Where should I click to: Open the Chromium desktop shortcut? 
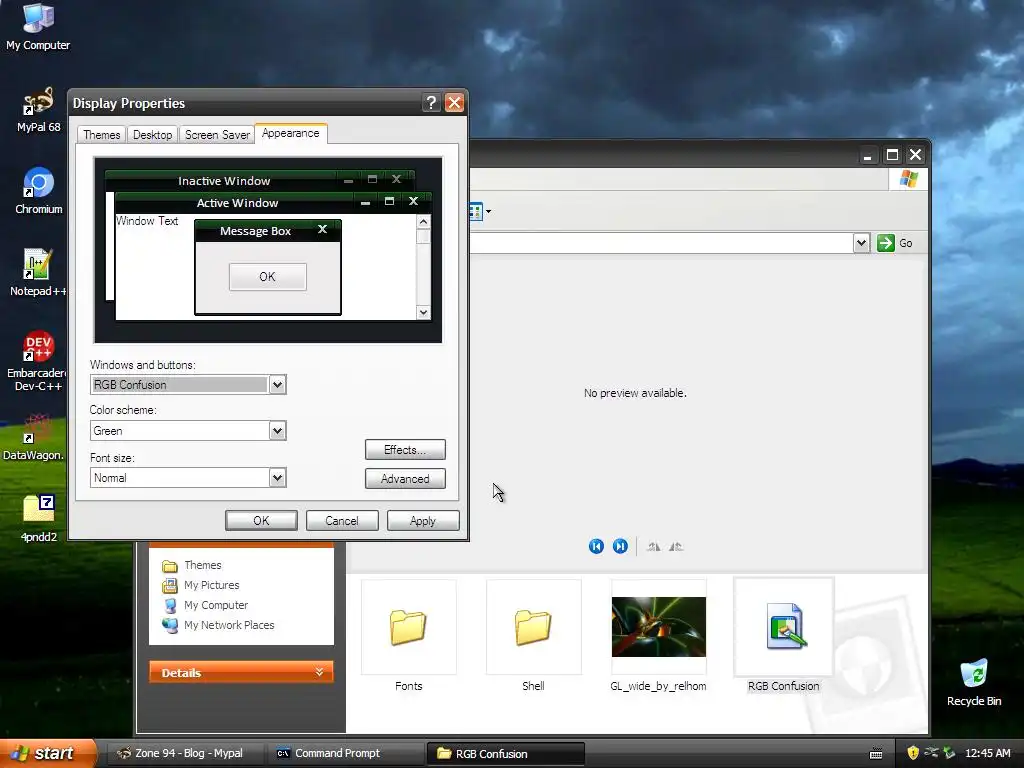coord(39,191)
